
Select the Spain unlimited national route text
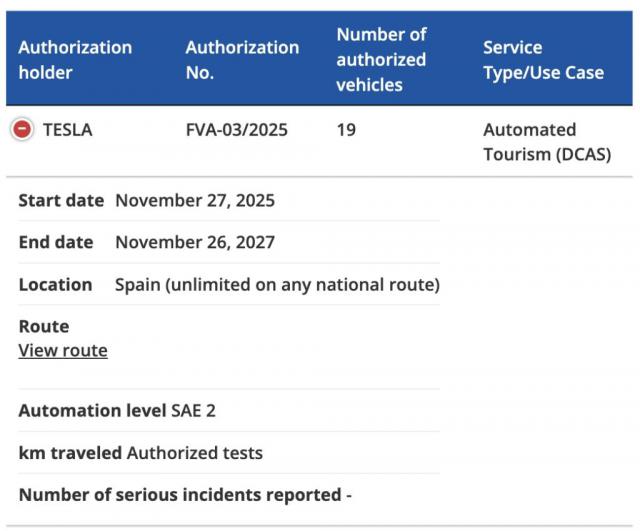277,284
